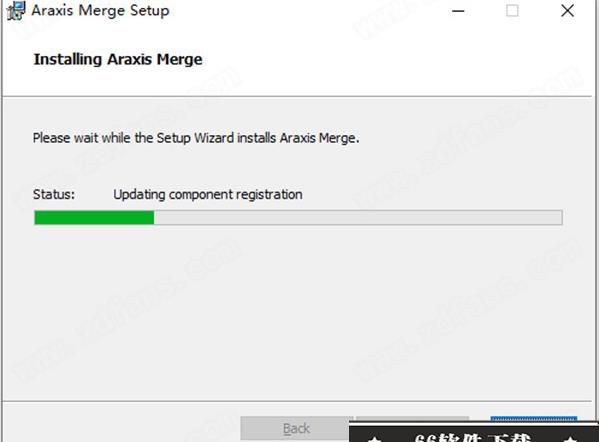Viewport: 599px width, 442px height.
Task: Click the 66软件下载 banner text
Action: click(x=473, y=437)
